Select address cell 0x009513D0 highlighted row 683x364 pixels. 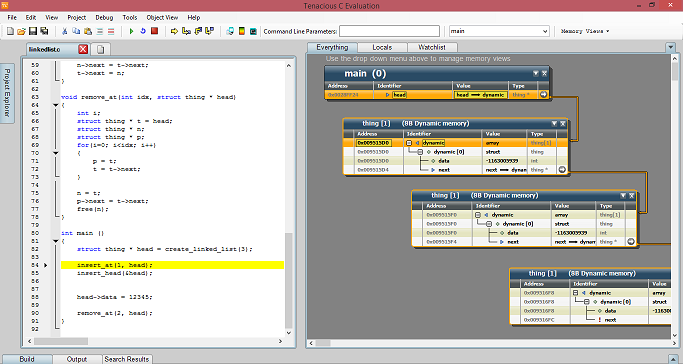click(373, 143)
